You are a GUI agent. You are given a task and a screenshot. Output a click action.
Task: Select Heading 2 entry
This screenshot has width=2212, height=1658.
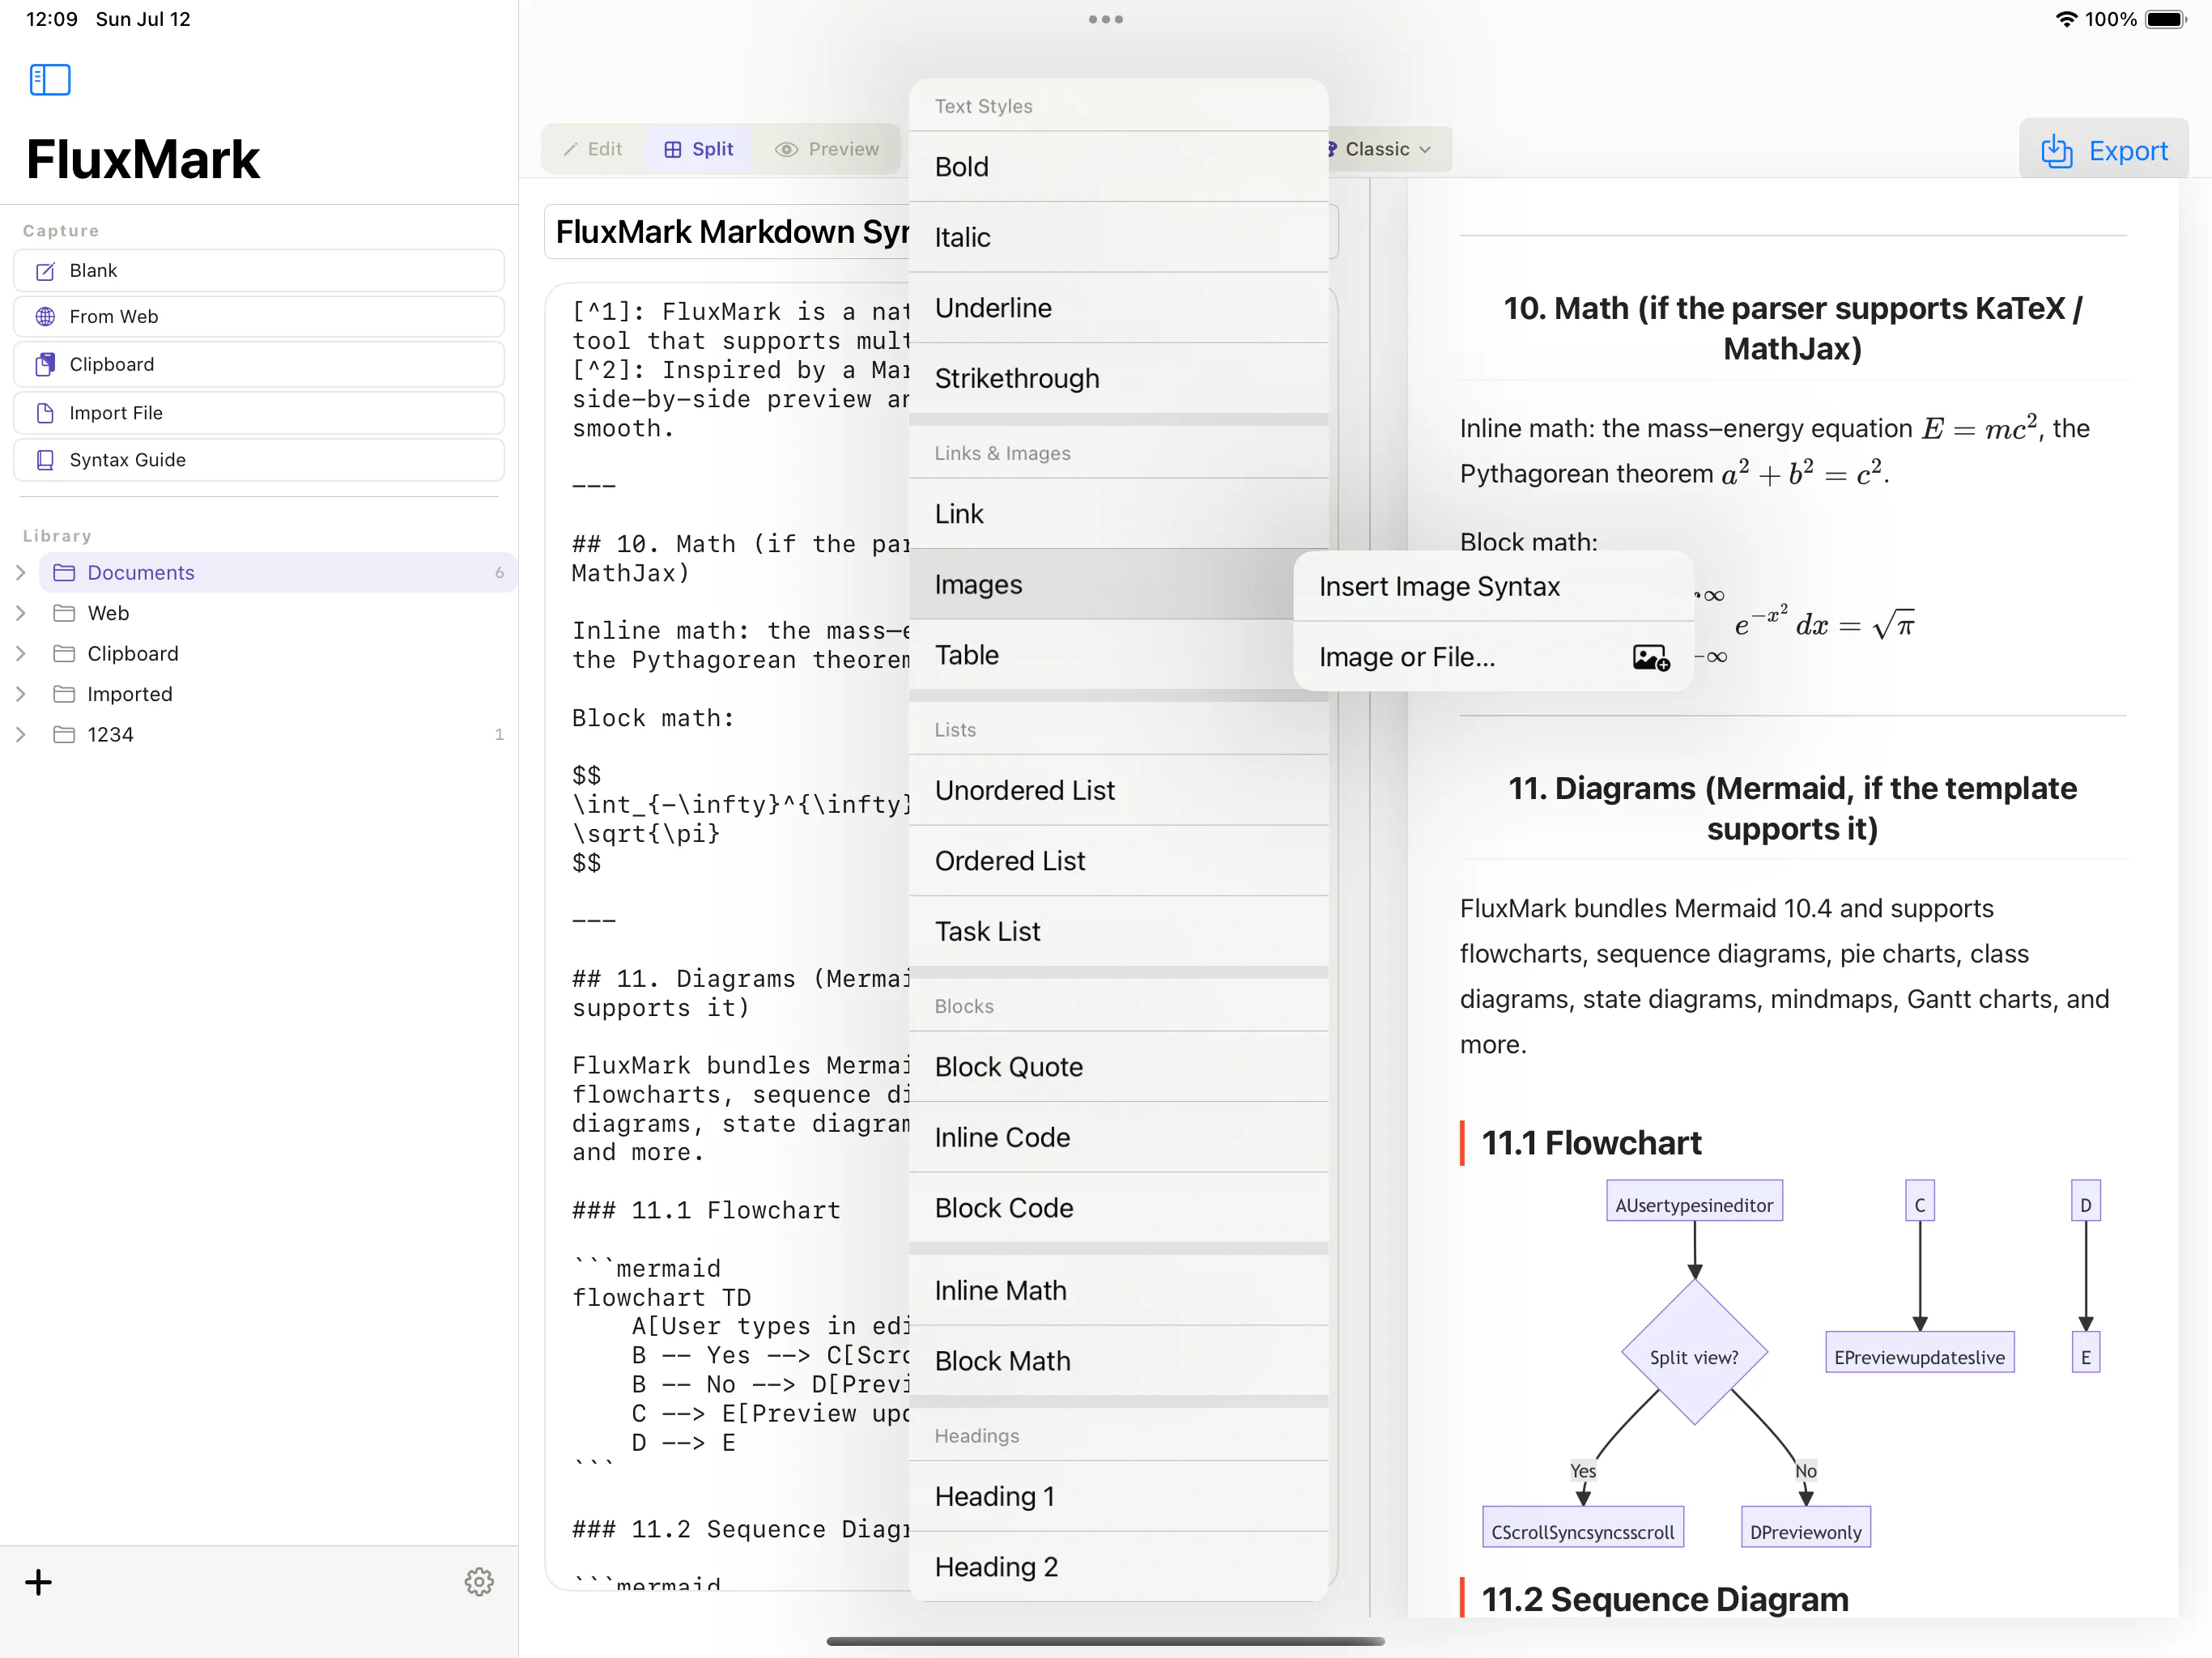coord(1119,1567)
